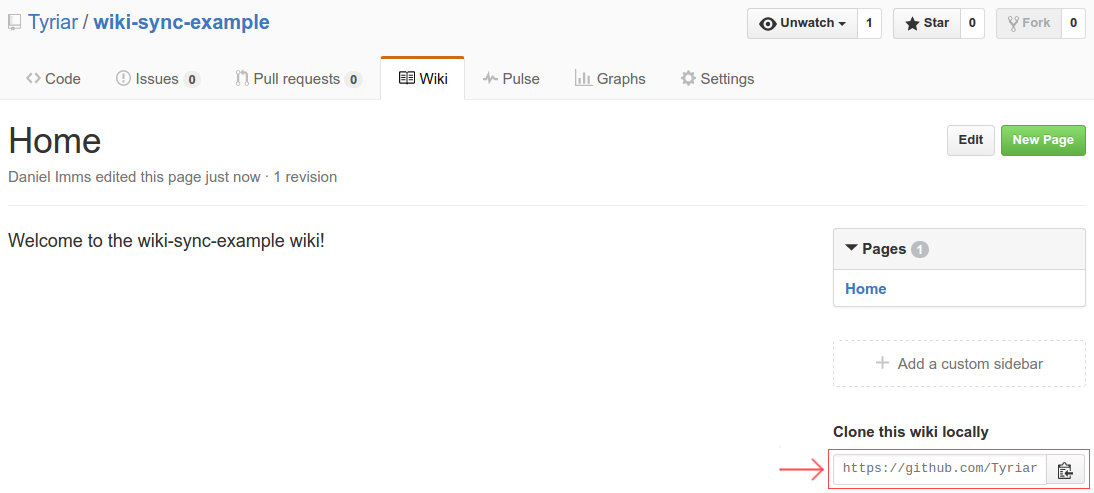Viewport: 1094px width, 493px height.
Task: Click the plus icon beside Add a custom sidebar
Action: pyautogui.click(x=883, y=363)
